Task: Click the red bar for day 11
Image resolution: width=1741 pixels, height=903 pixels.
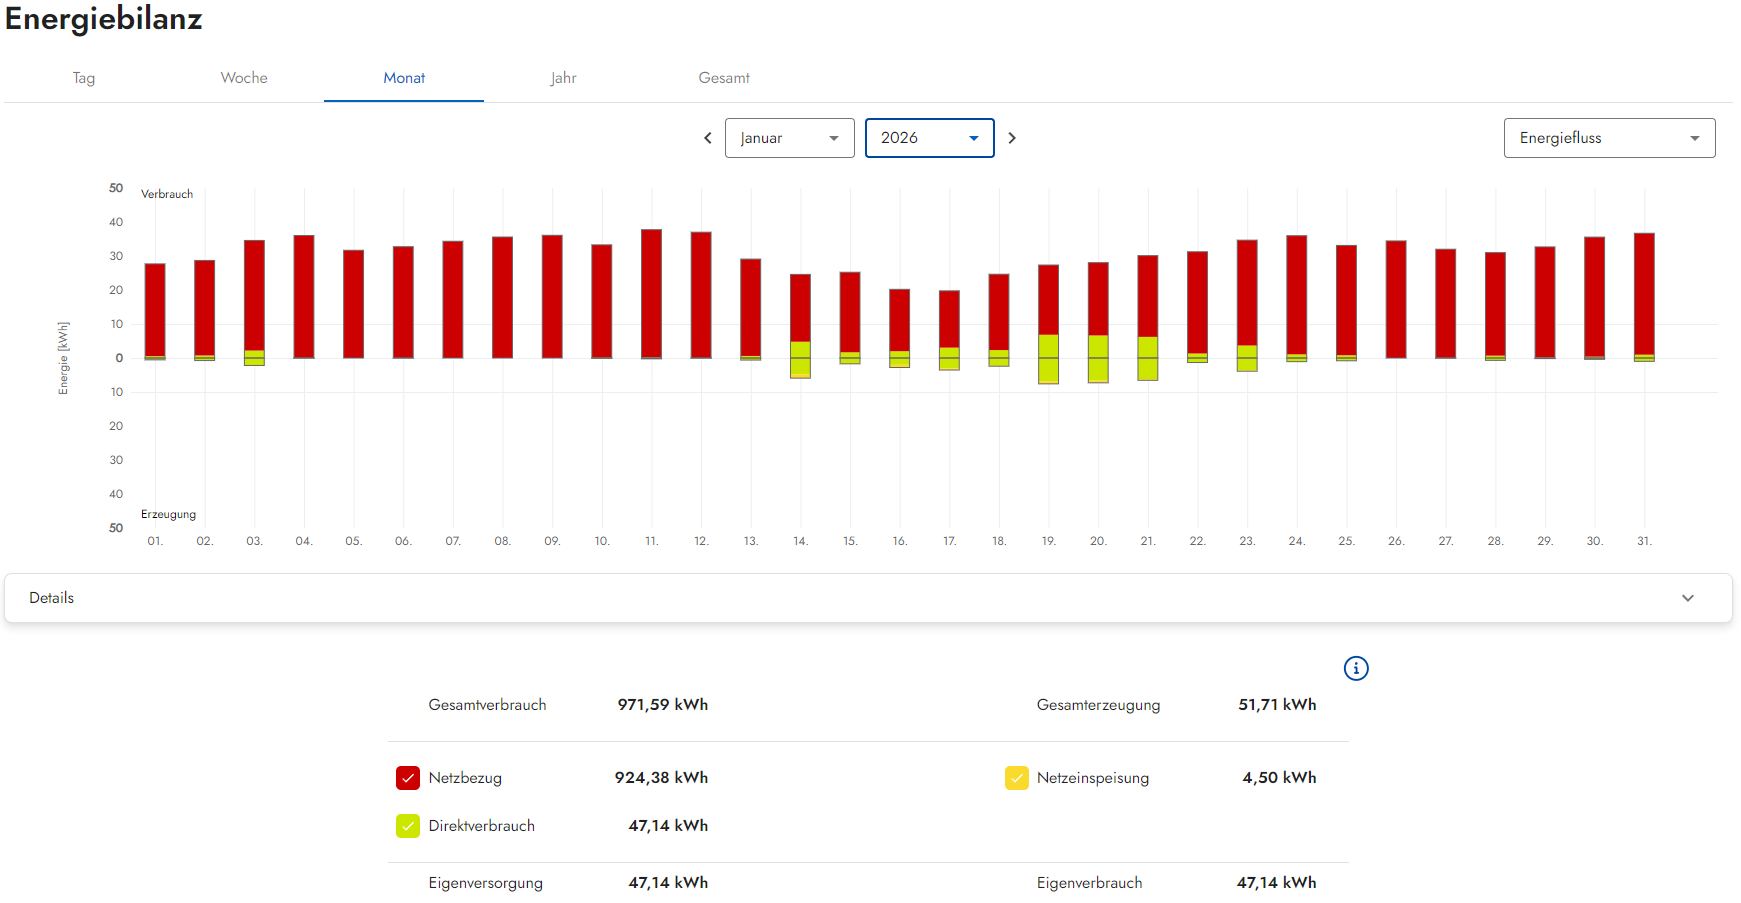Action: pyautogui.click(x=651, y=293)
